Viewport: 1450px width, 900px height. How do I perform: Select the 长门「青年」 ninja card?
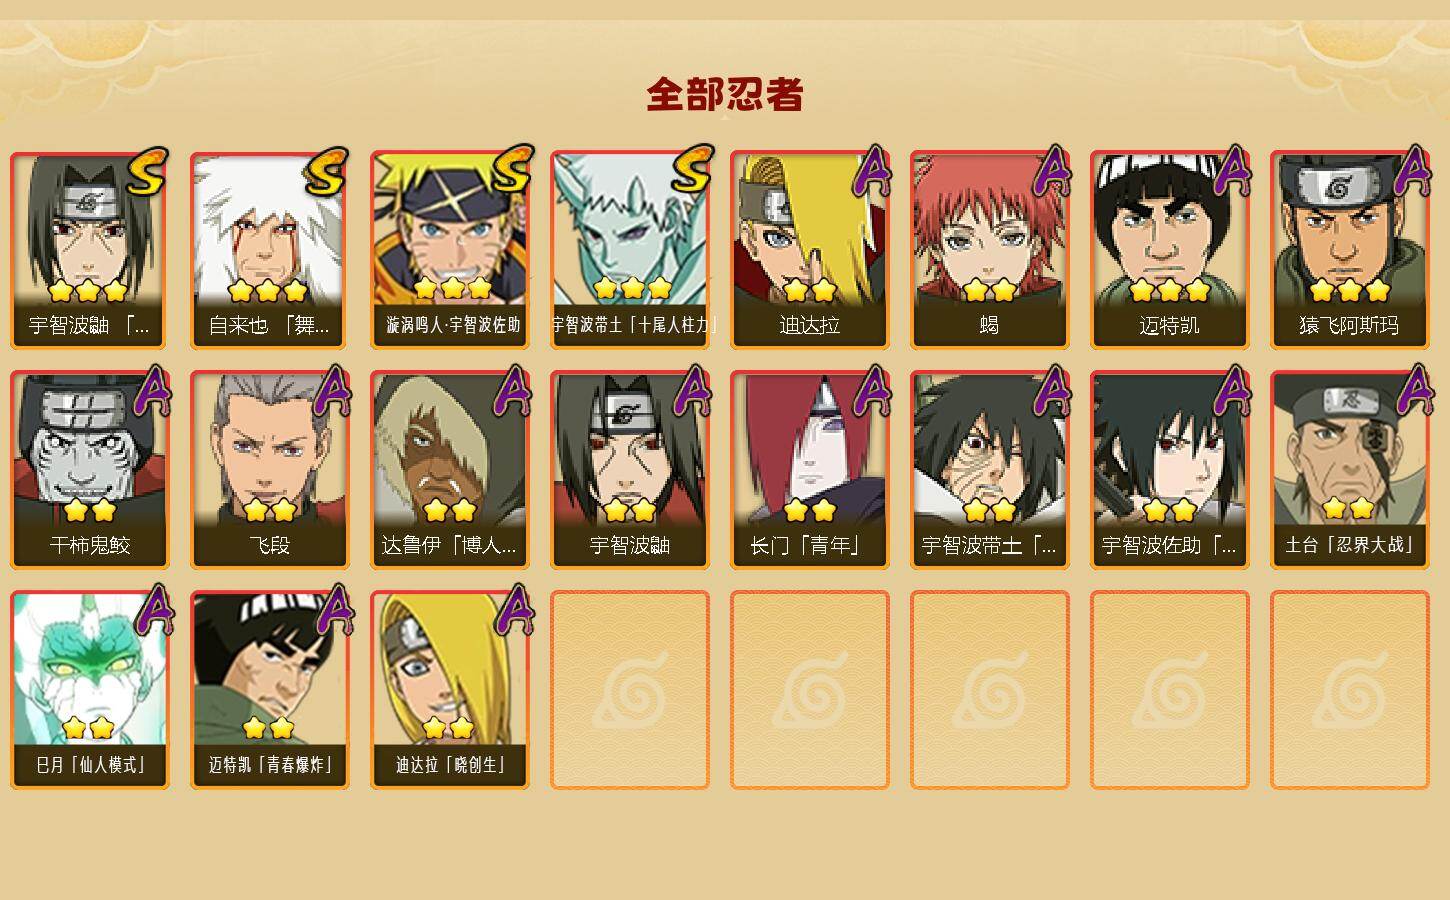[810, 470]
